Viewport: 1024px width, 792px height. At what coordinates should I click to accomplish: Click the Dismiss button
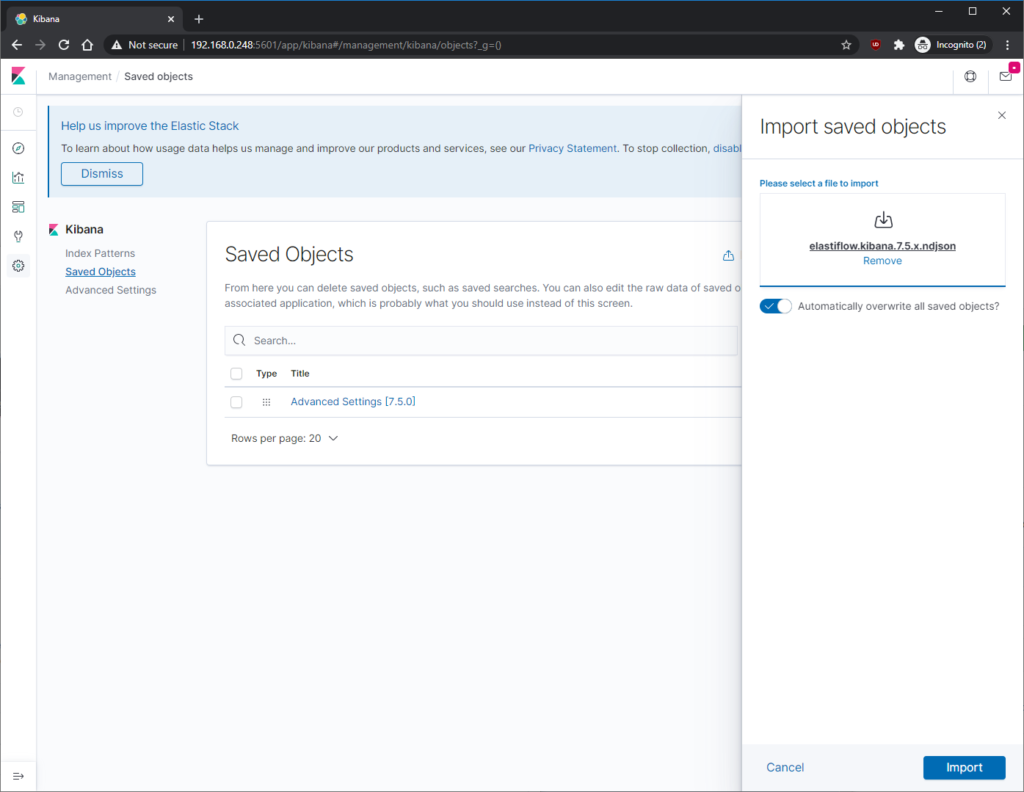point(102,174)
